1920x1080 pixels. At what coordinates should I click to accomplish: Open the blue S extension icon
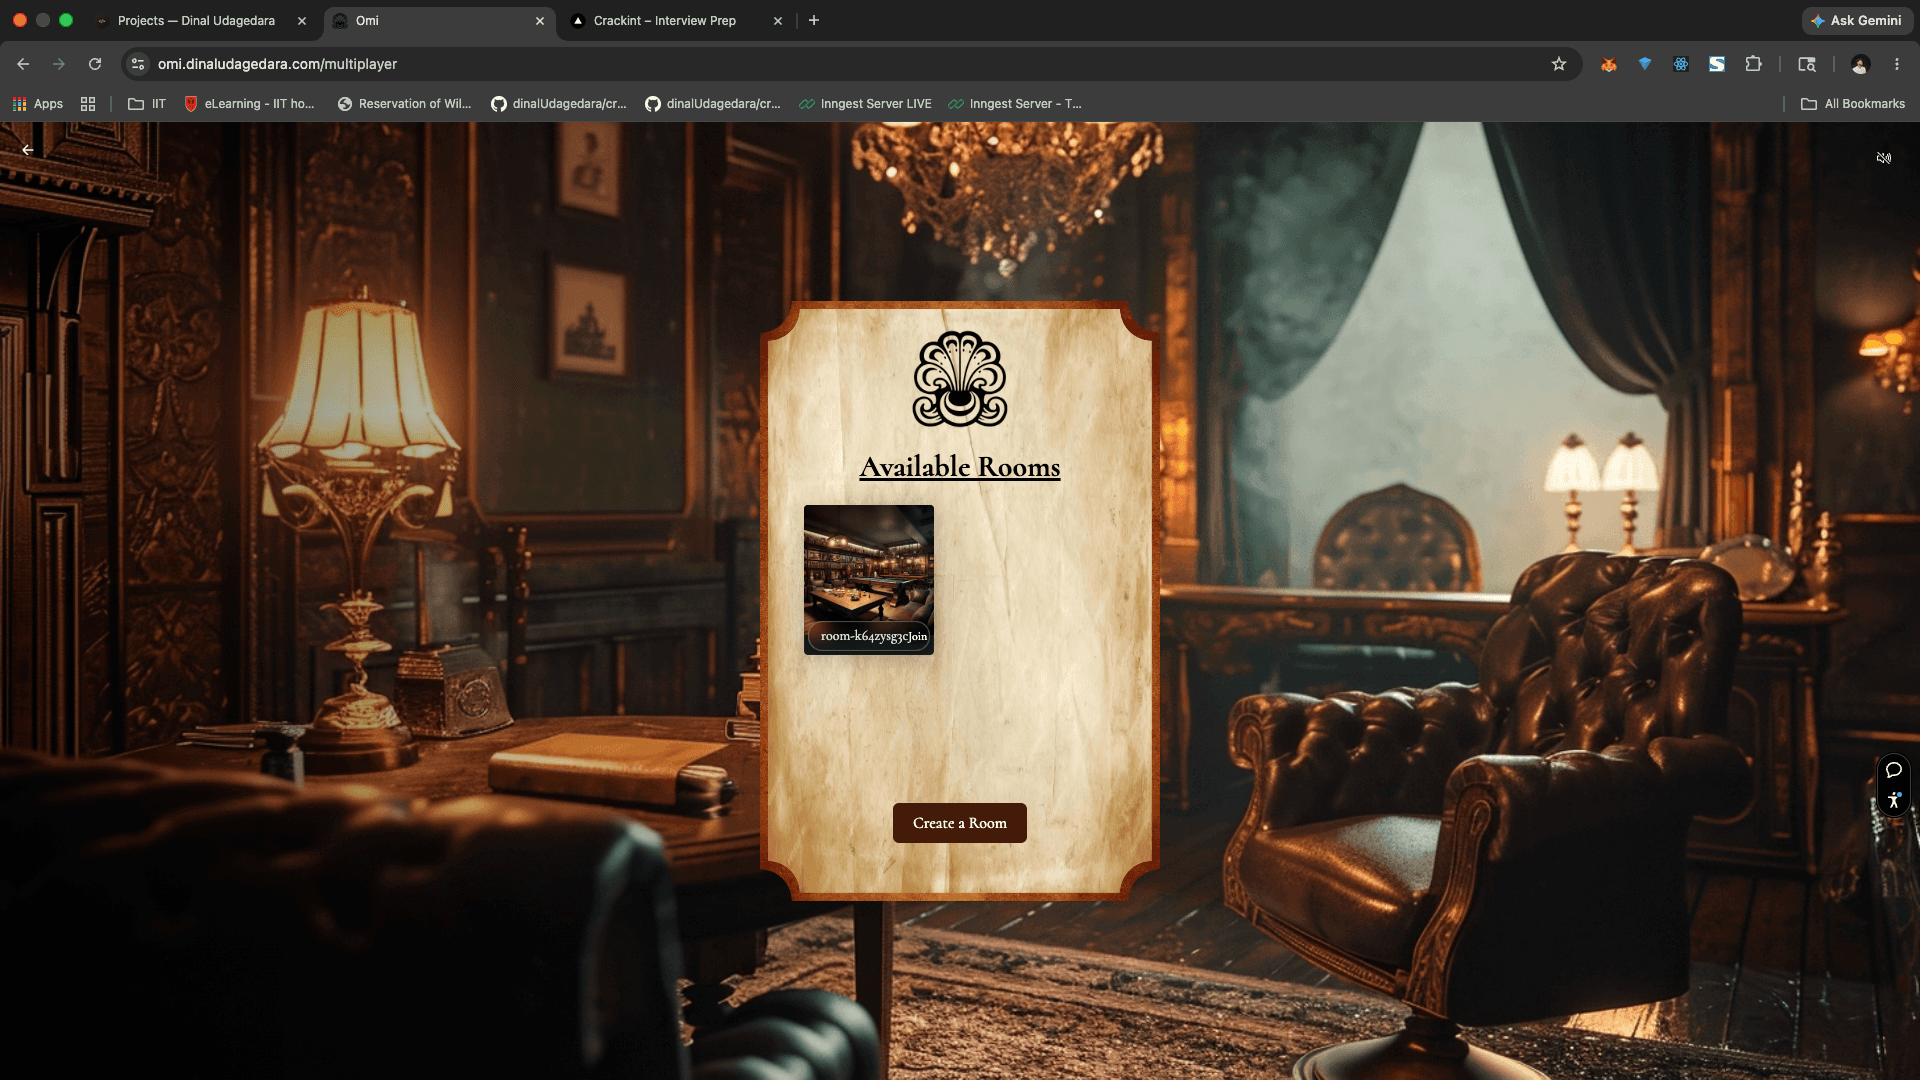[1717, 64]
